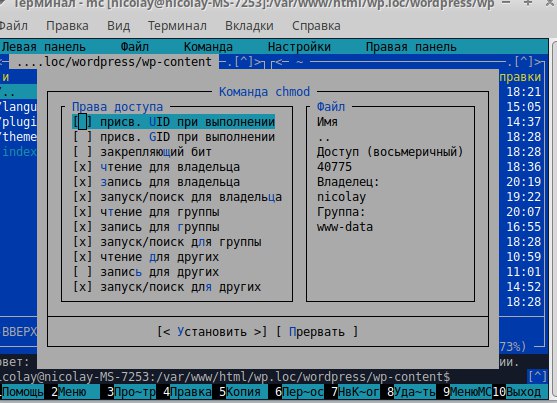Click Помощь function key
The width and height of the screenshot is (557, 403).
coord(22,392)
